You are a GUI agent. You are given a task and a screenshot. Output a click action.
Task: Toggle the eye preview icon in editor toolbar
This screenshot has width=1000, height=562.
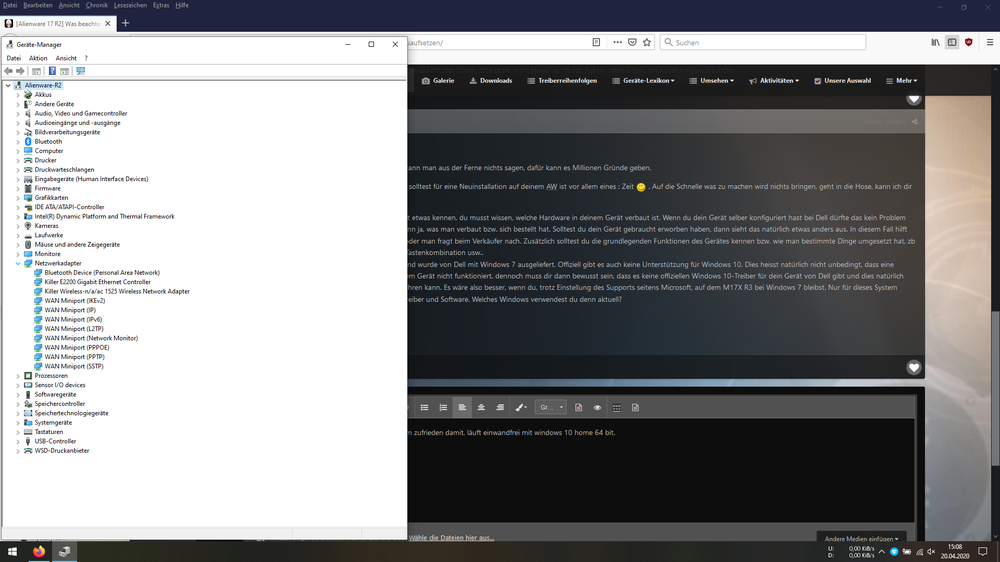click(597, 407)
